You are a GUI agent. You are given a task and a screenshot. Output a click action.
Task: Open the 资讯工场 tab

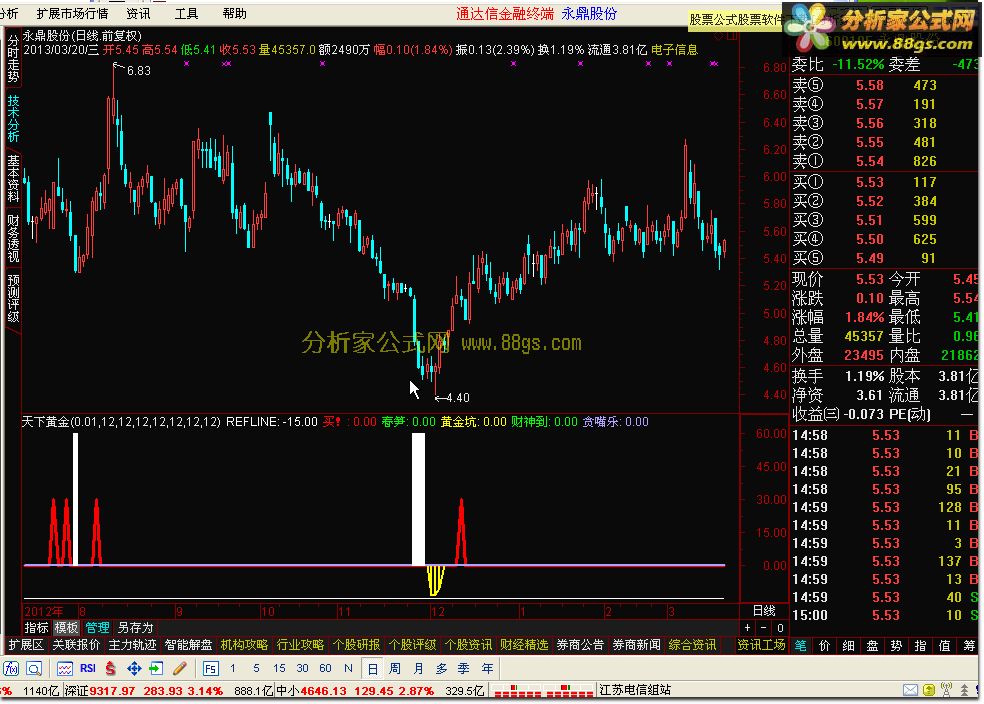(x=761, y=645)
